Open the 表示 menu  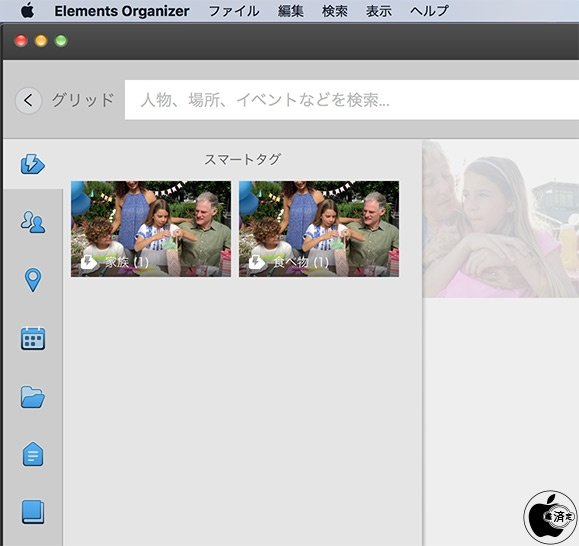point(379,11)
